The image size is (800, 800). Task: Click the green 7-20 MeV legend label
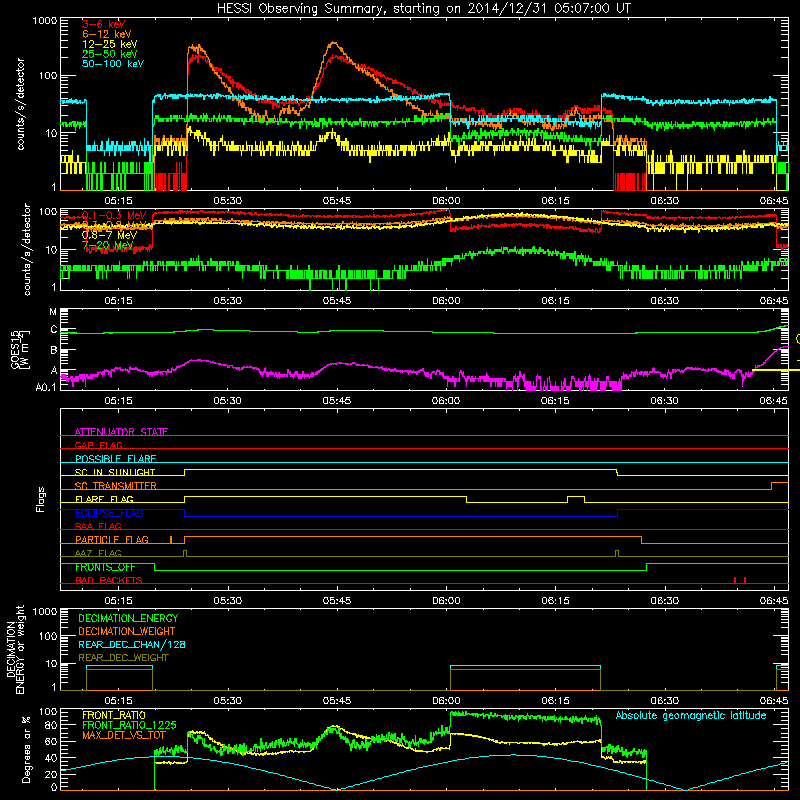click(x=108, y=245)
